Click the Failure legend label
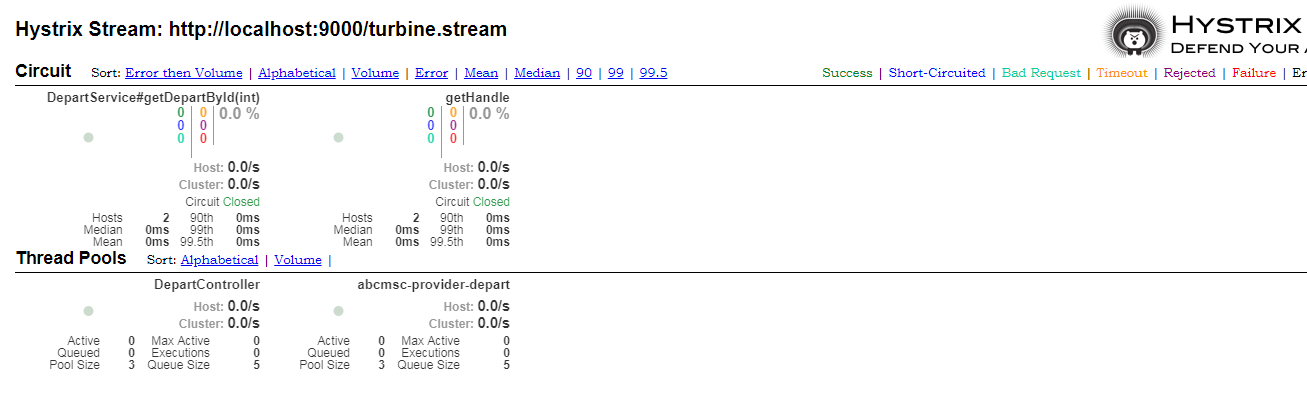 pyautogui.click(x=1254, y=73)
